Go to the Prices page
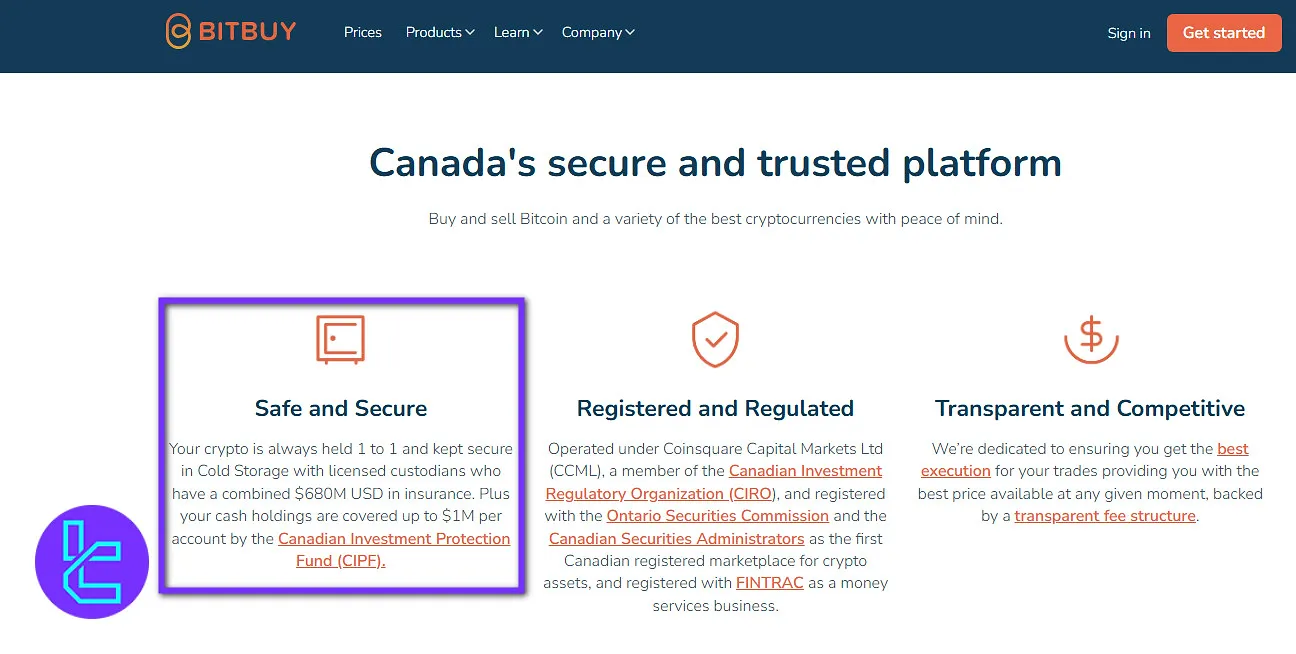 (x=362, y=32)
